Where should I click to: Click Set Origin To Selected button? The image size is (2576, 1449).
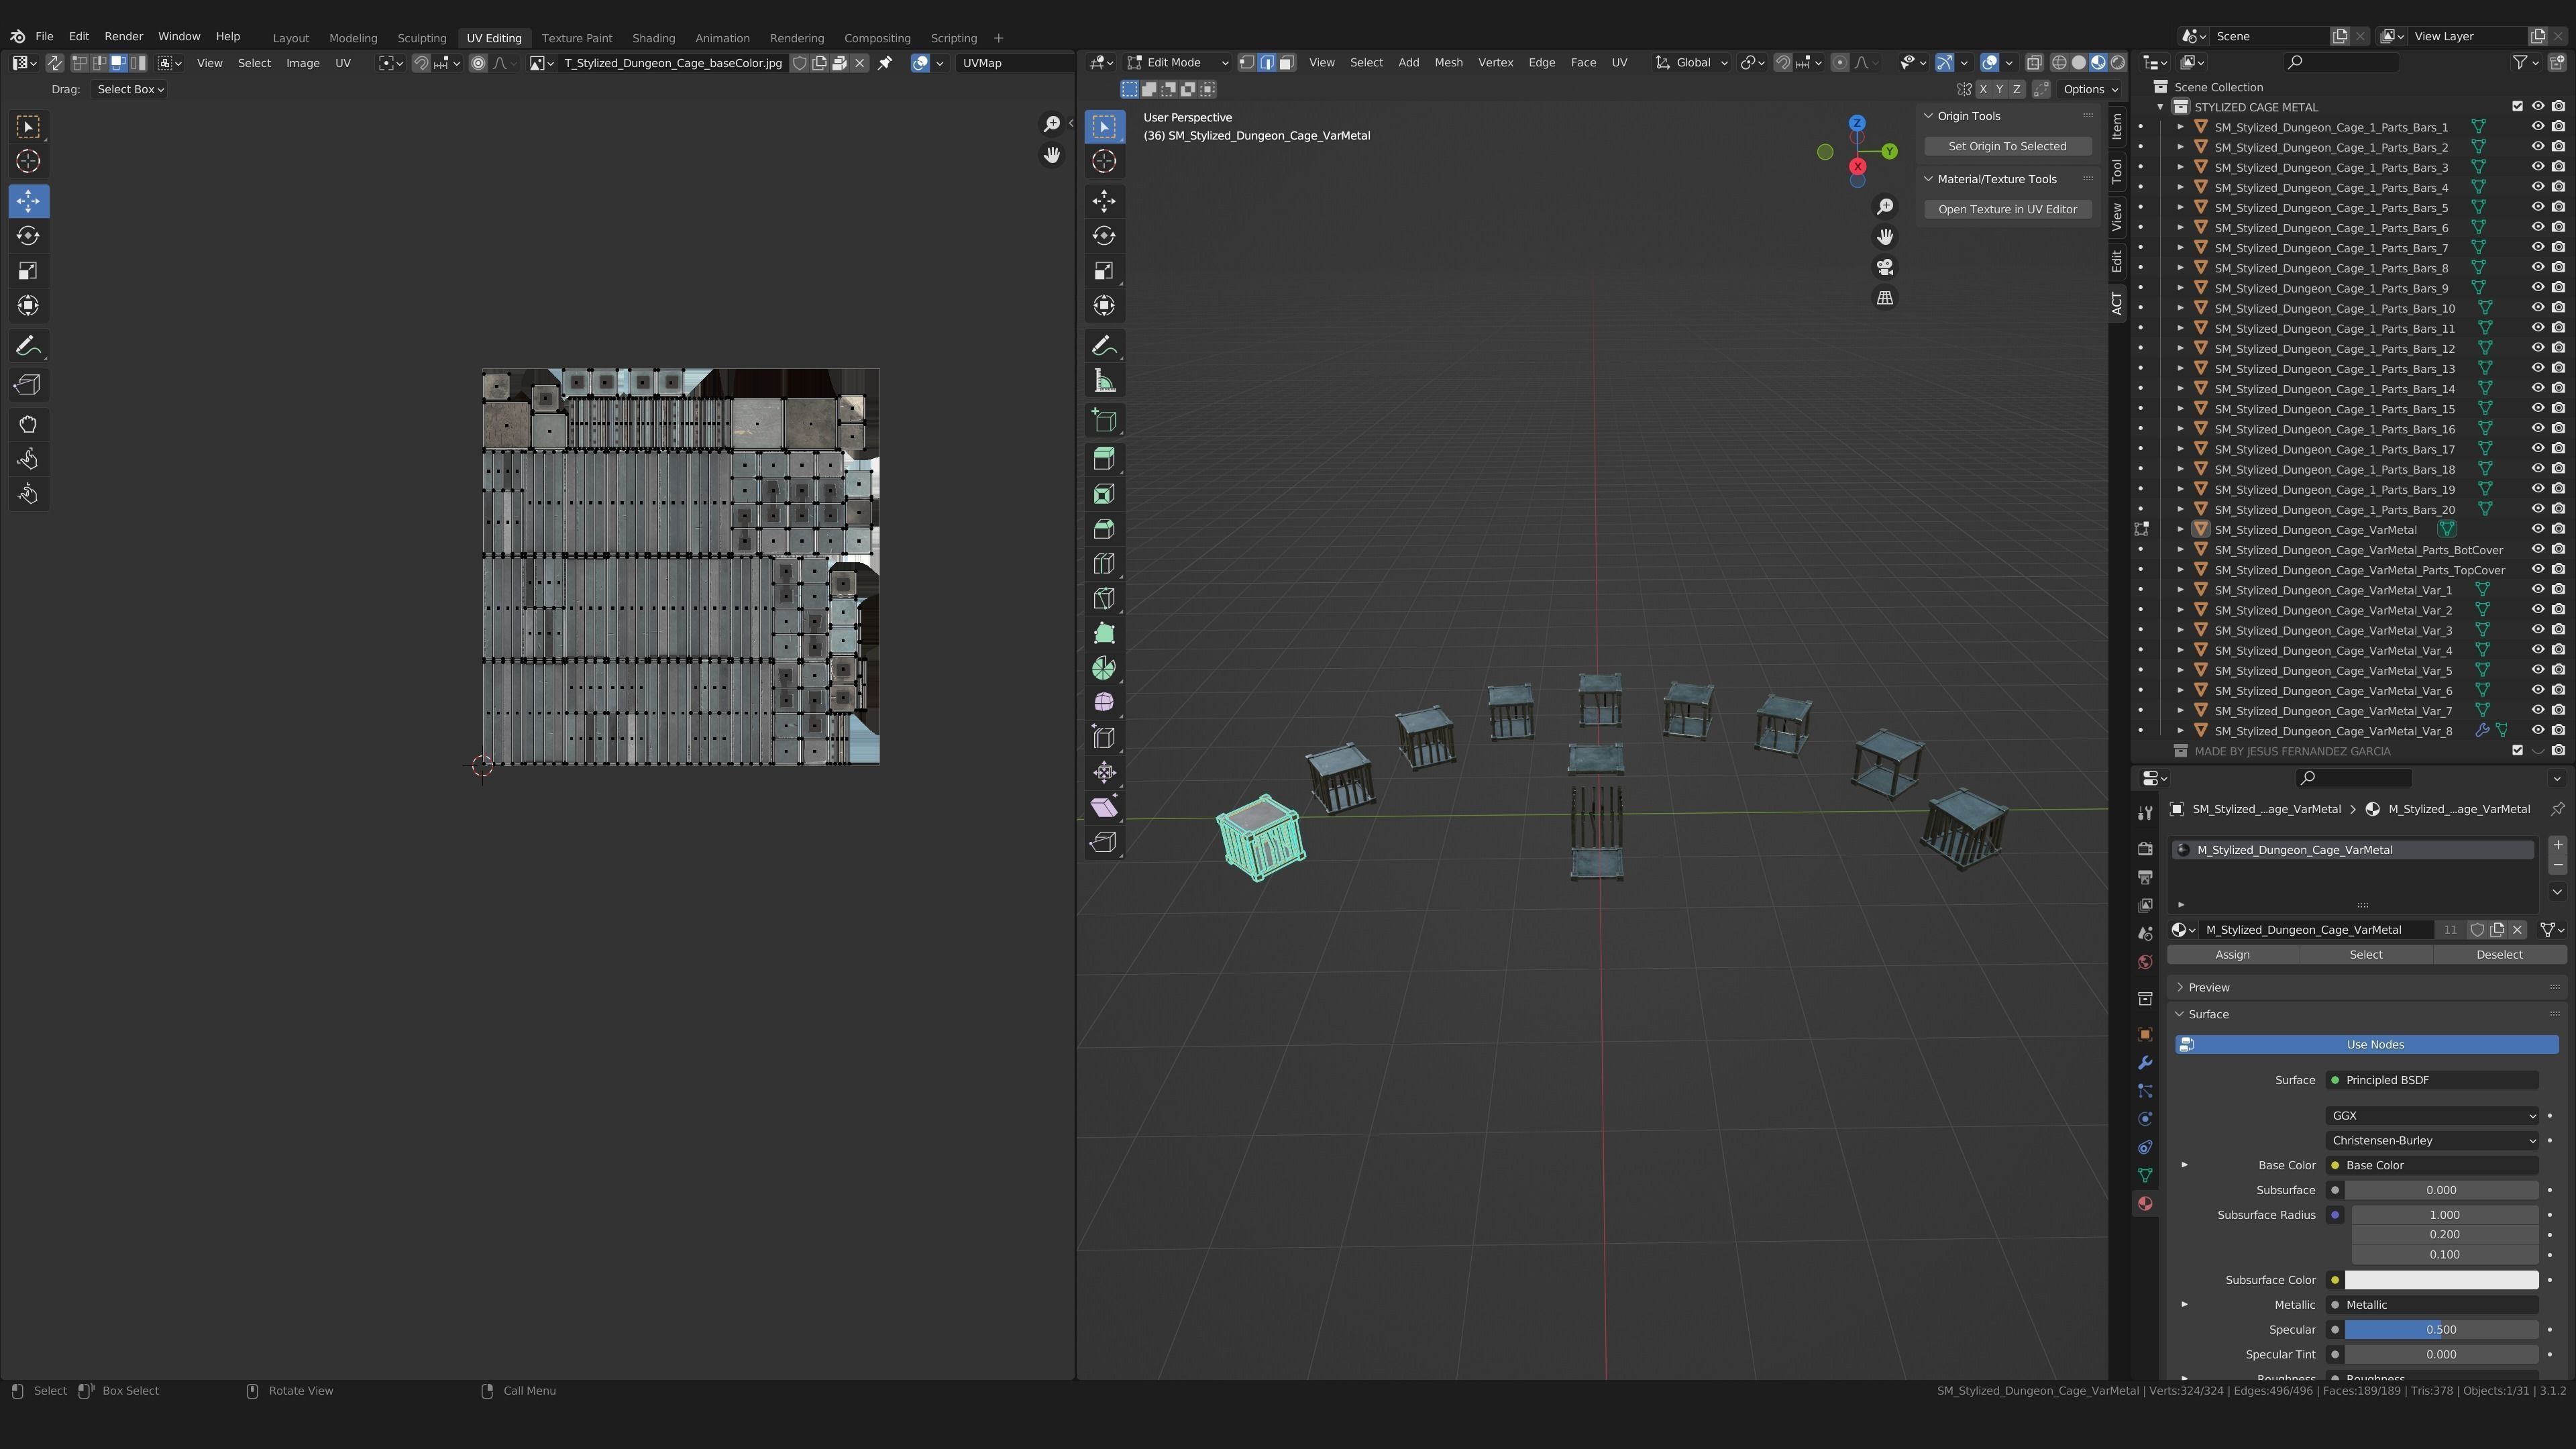point(2006,146)
